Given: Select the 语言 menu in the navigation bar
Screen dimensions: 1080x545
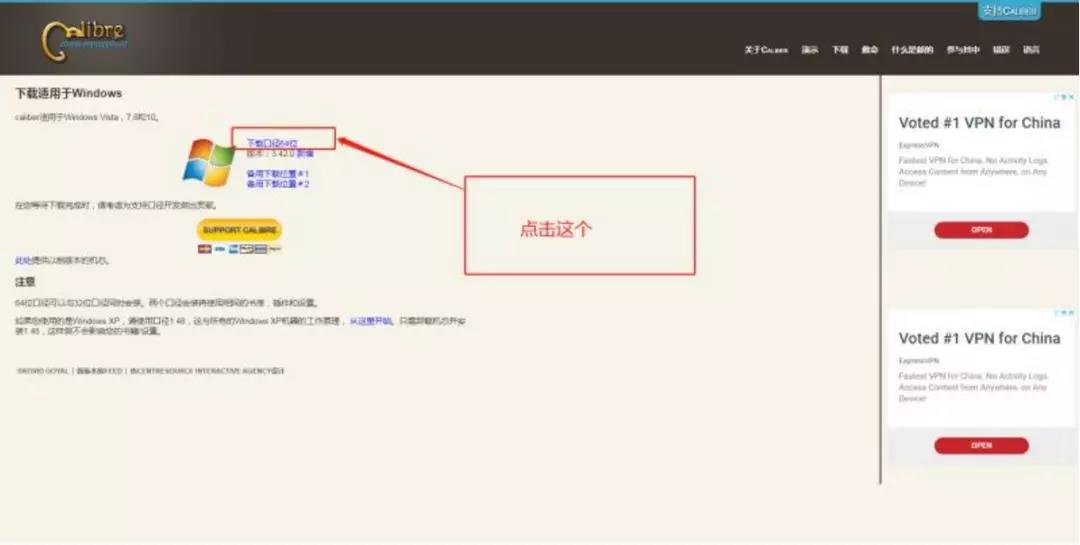Looking at the screenshot, I should (1031, 49).
